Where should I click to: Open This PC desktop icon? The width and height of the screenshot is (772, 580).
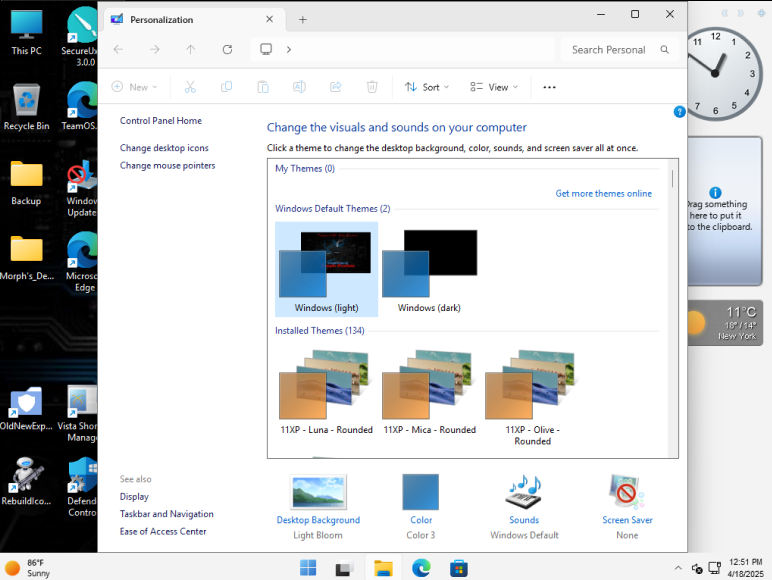point(27,32)
